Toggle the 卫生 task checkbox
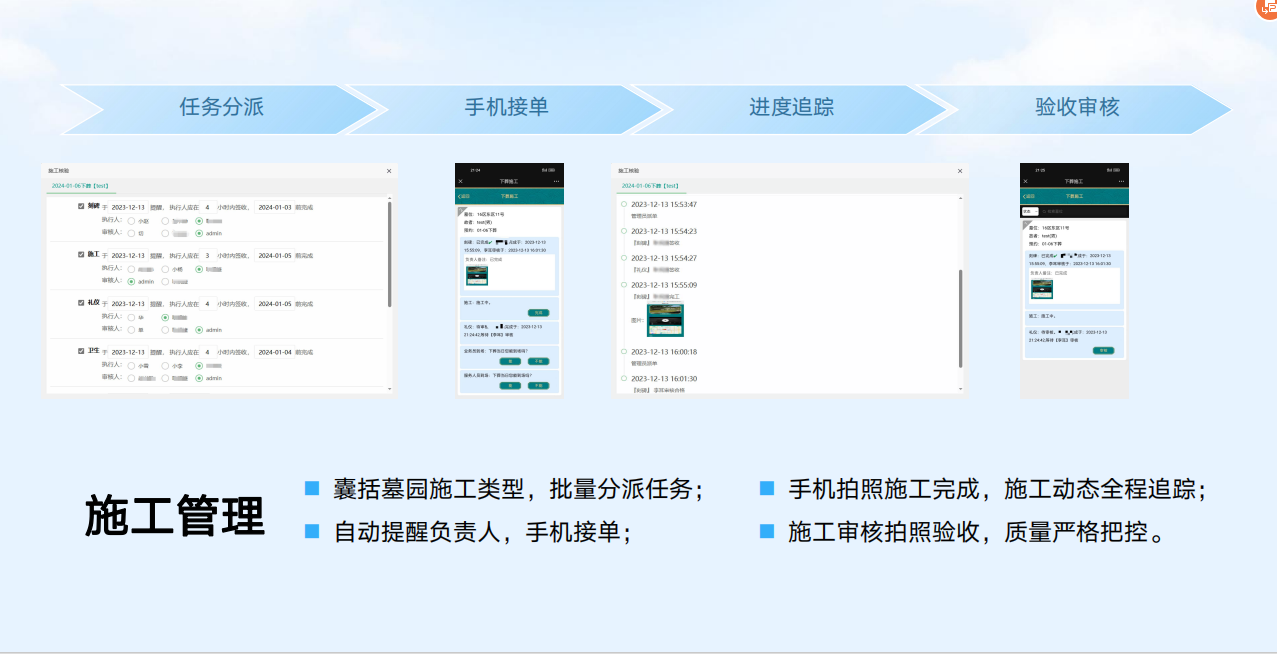The width and height of the screenshot is (1277, 654). click(81, 351)
